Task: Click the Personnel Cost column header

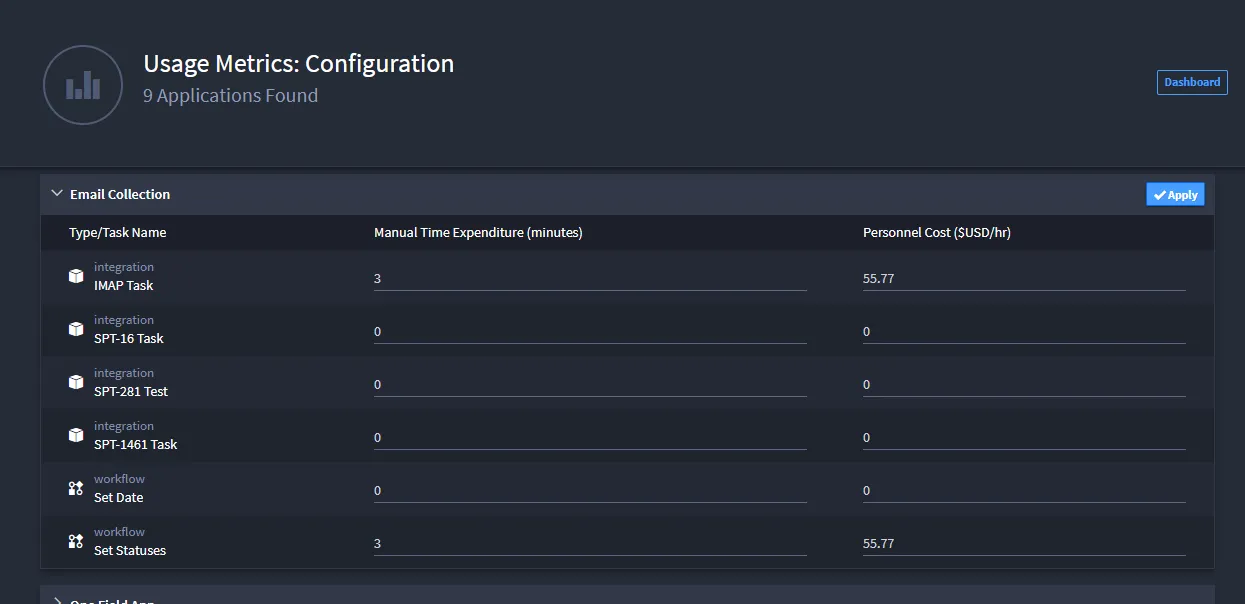Action: coord(938,232)
